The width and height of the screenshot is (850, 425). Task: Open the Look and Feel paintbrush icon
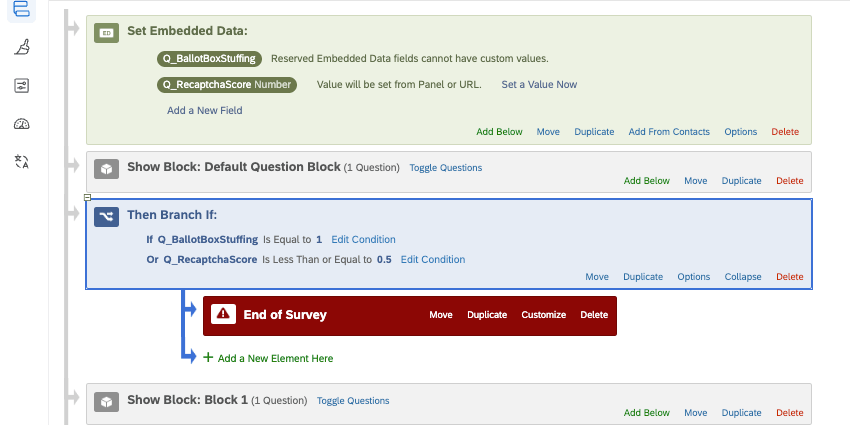point(22,47)
